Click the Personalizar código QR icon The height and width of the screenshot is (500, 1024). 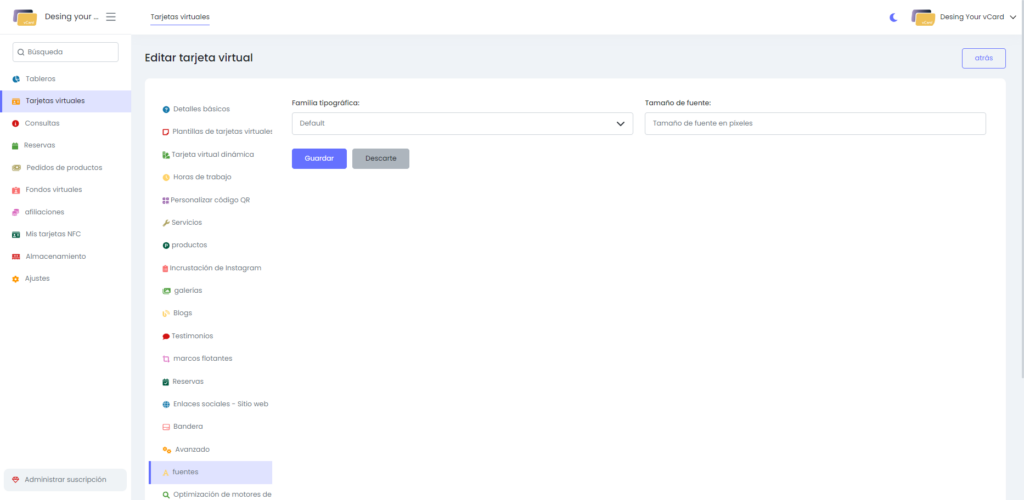coord(165,200)
